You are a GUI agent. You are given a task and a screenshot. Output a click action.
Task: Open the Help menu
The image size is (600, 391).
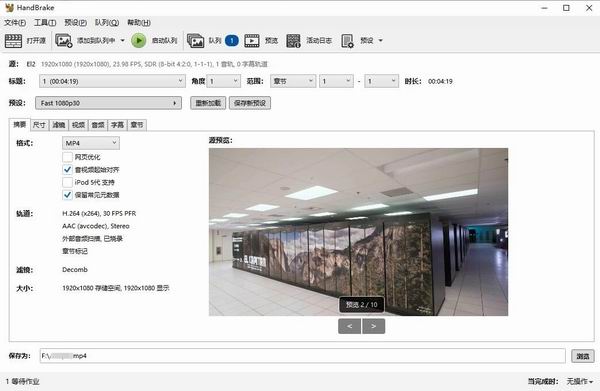[x=139, y=23]
